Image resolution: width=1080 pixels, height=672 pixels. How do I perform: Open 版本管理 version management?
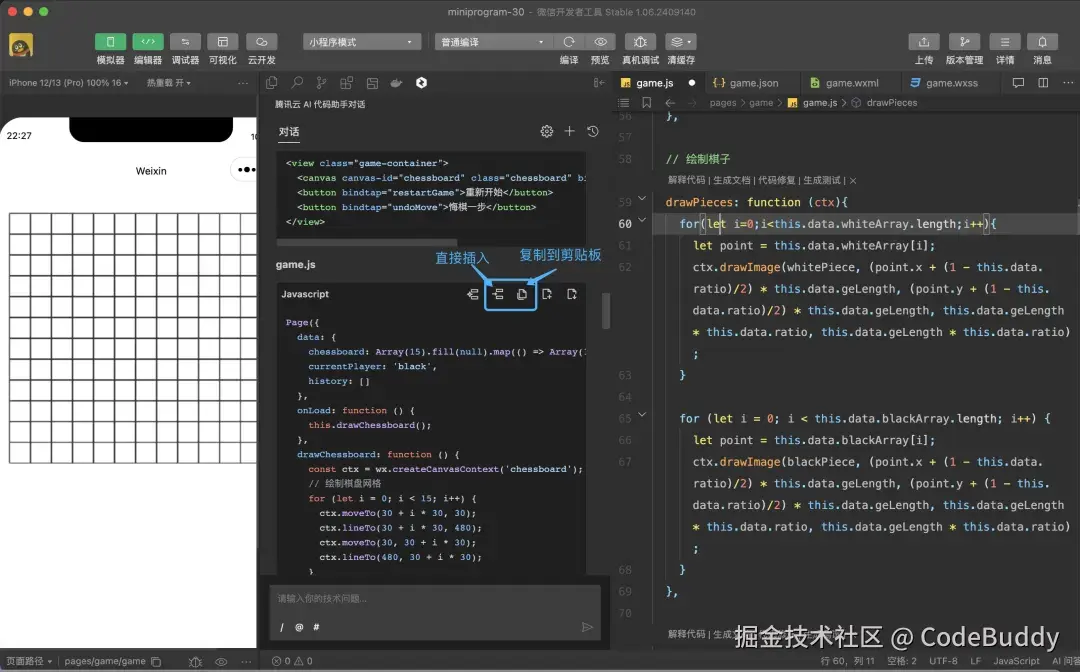(x=964, y=42)
